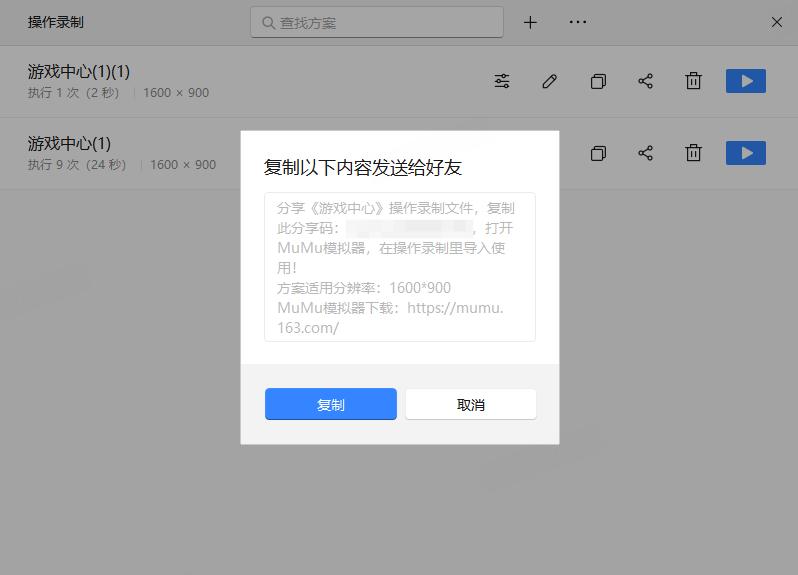
Task: Open settings sliders for 游戏中心(1)(1)
Action: point(502,81)
